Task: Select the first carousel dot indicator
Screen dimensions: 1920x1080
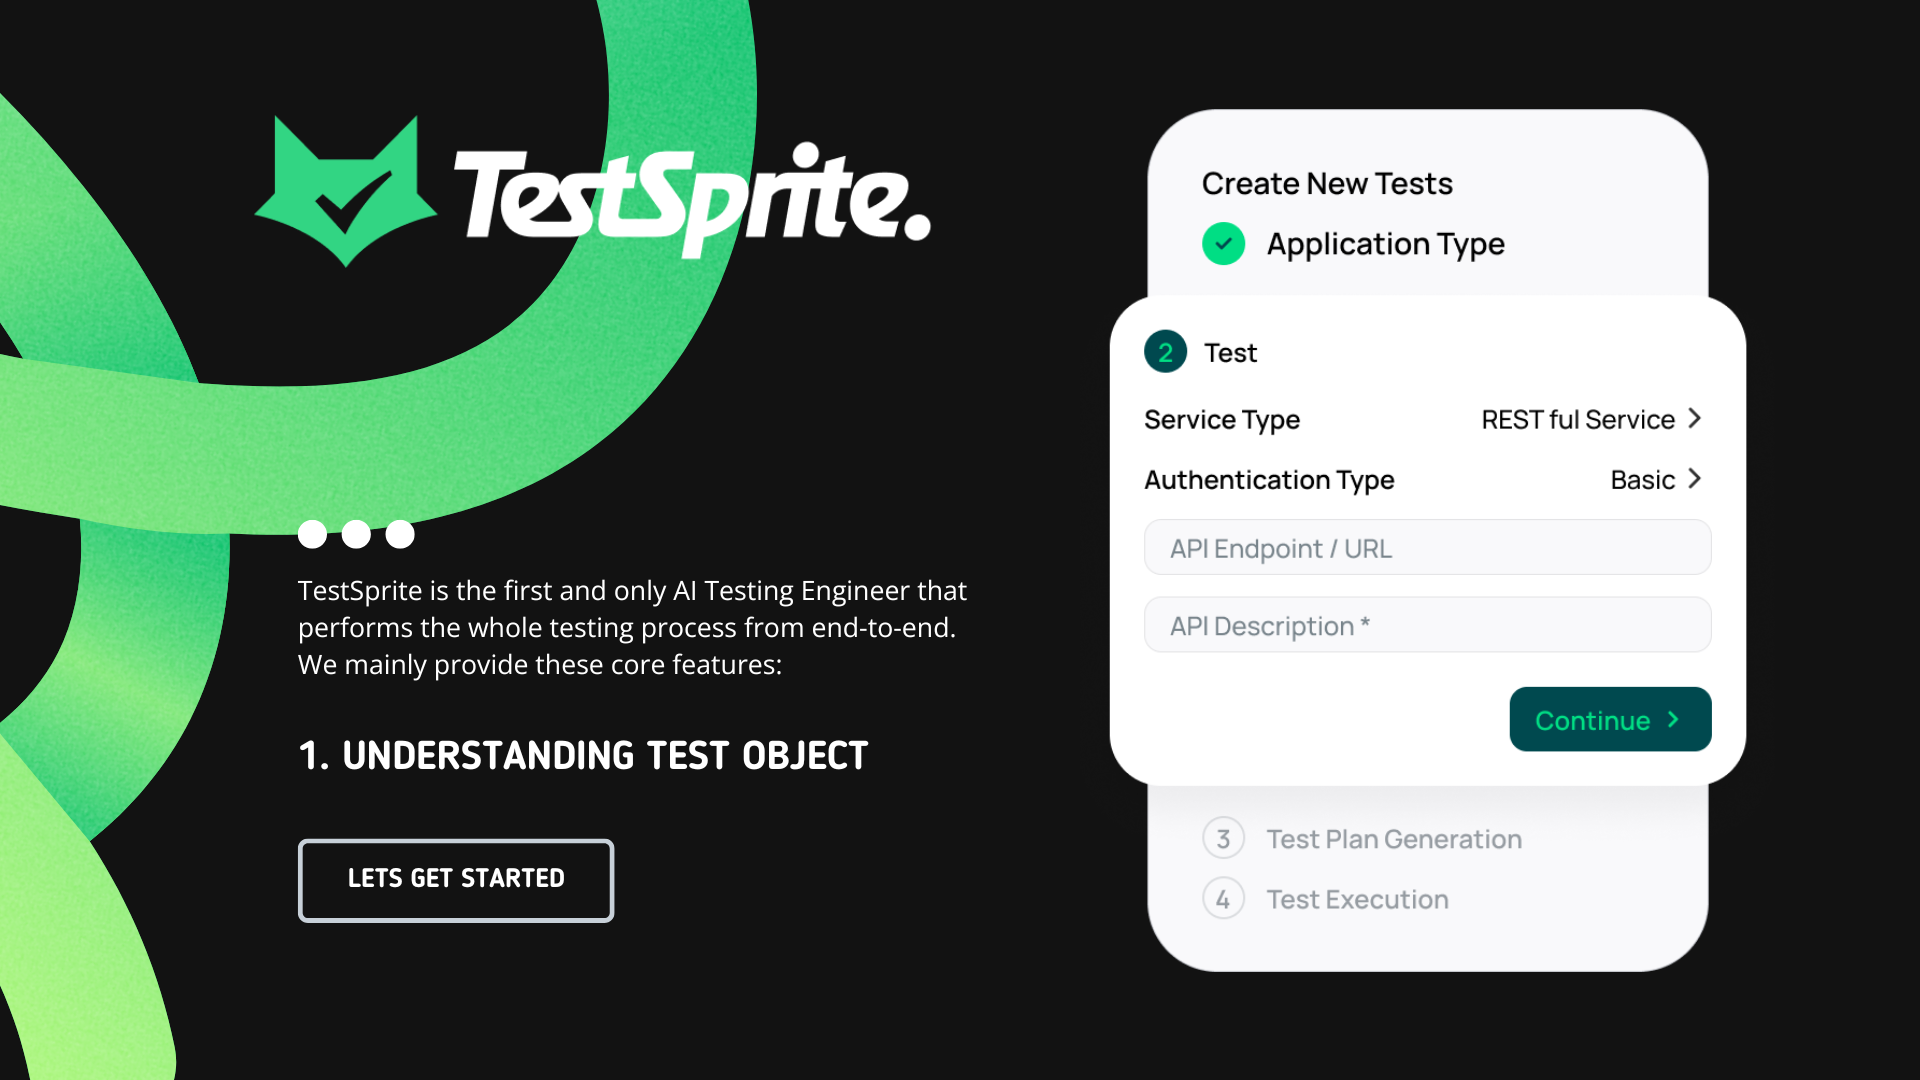Action: (312, 534)
